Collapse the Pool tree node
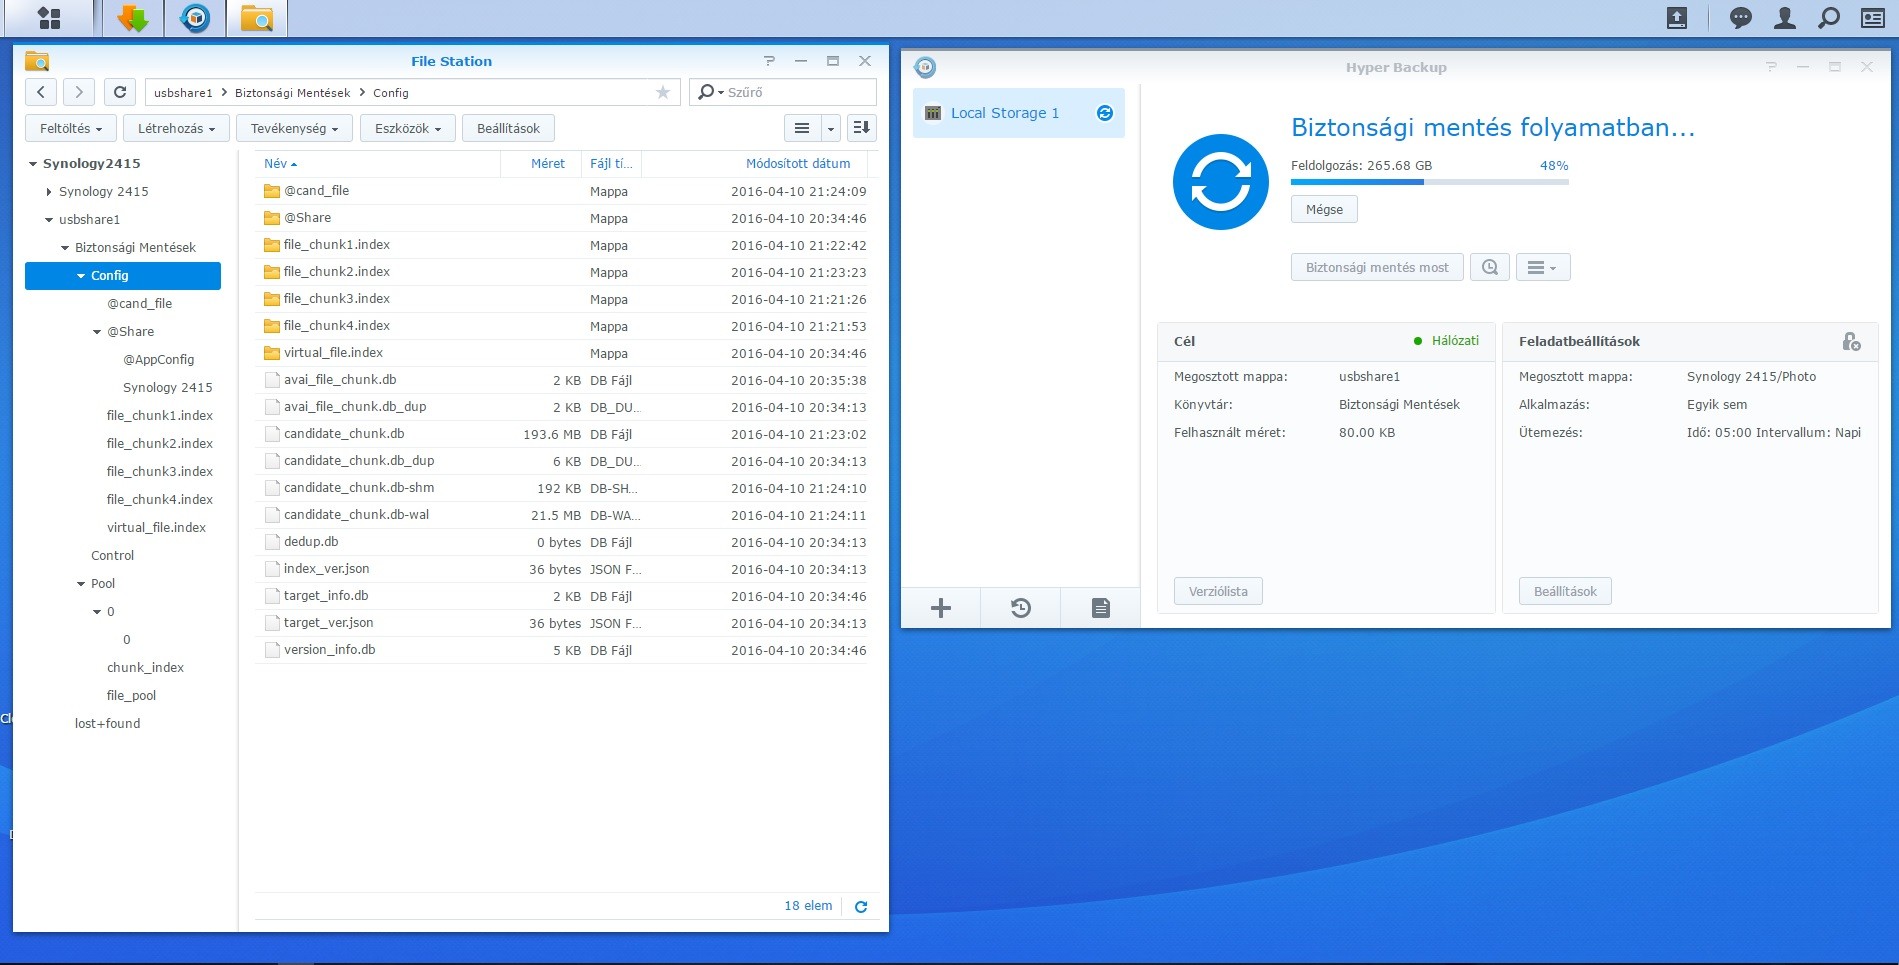1899x965 pixels. (81, 584)
